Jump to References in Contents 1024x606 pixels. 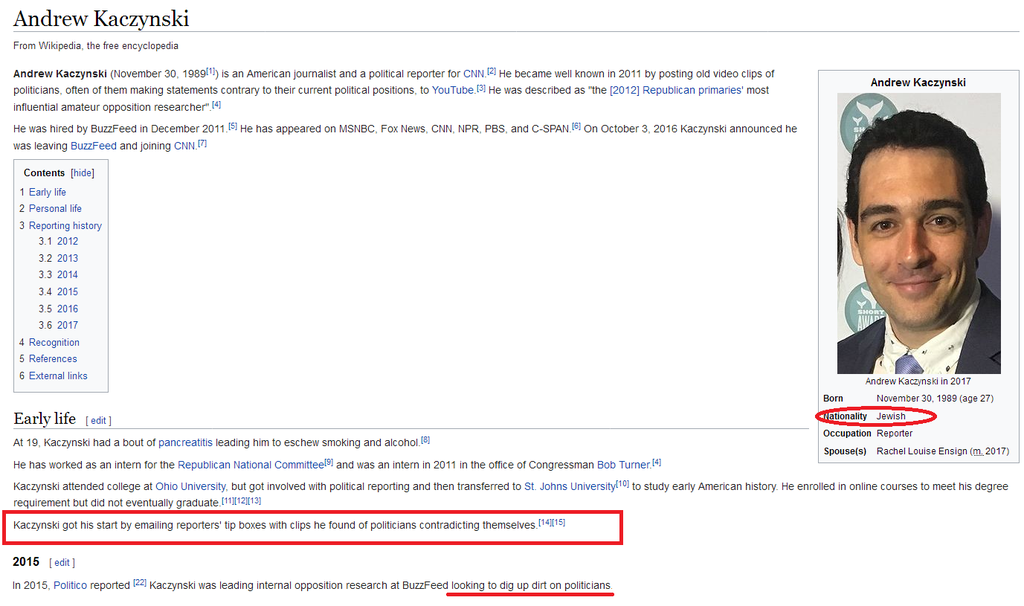(x=53, y=359)
